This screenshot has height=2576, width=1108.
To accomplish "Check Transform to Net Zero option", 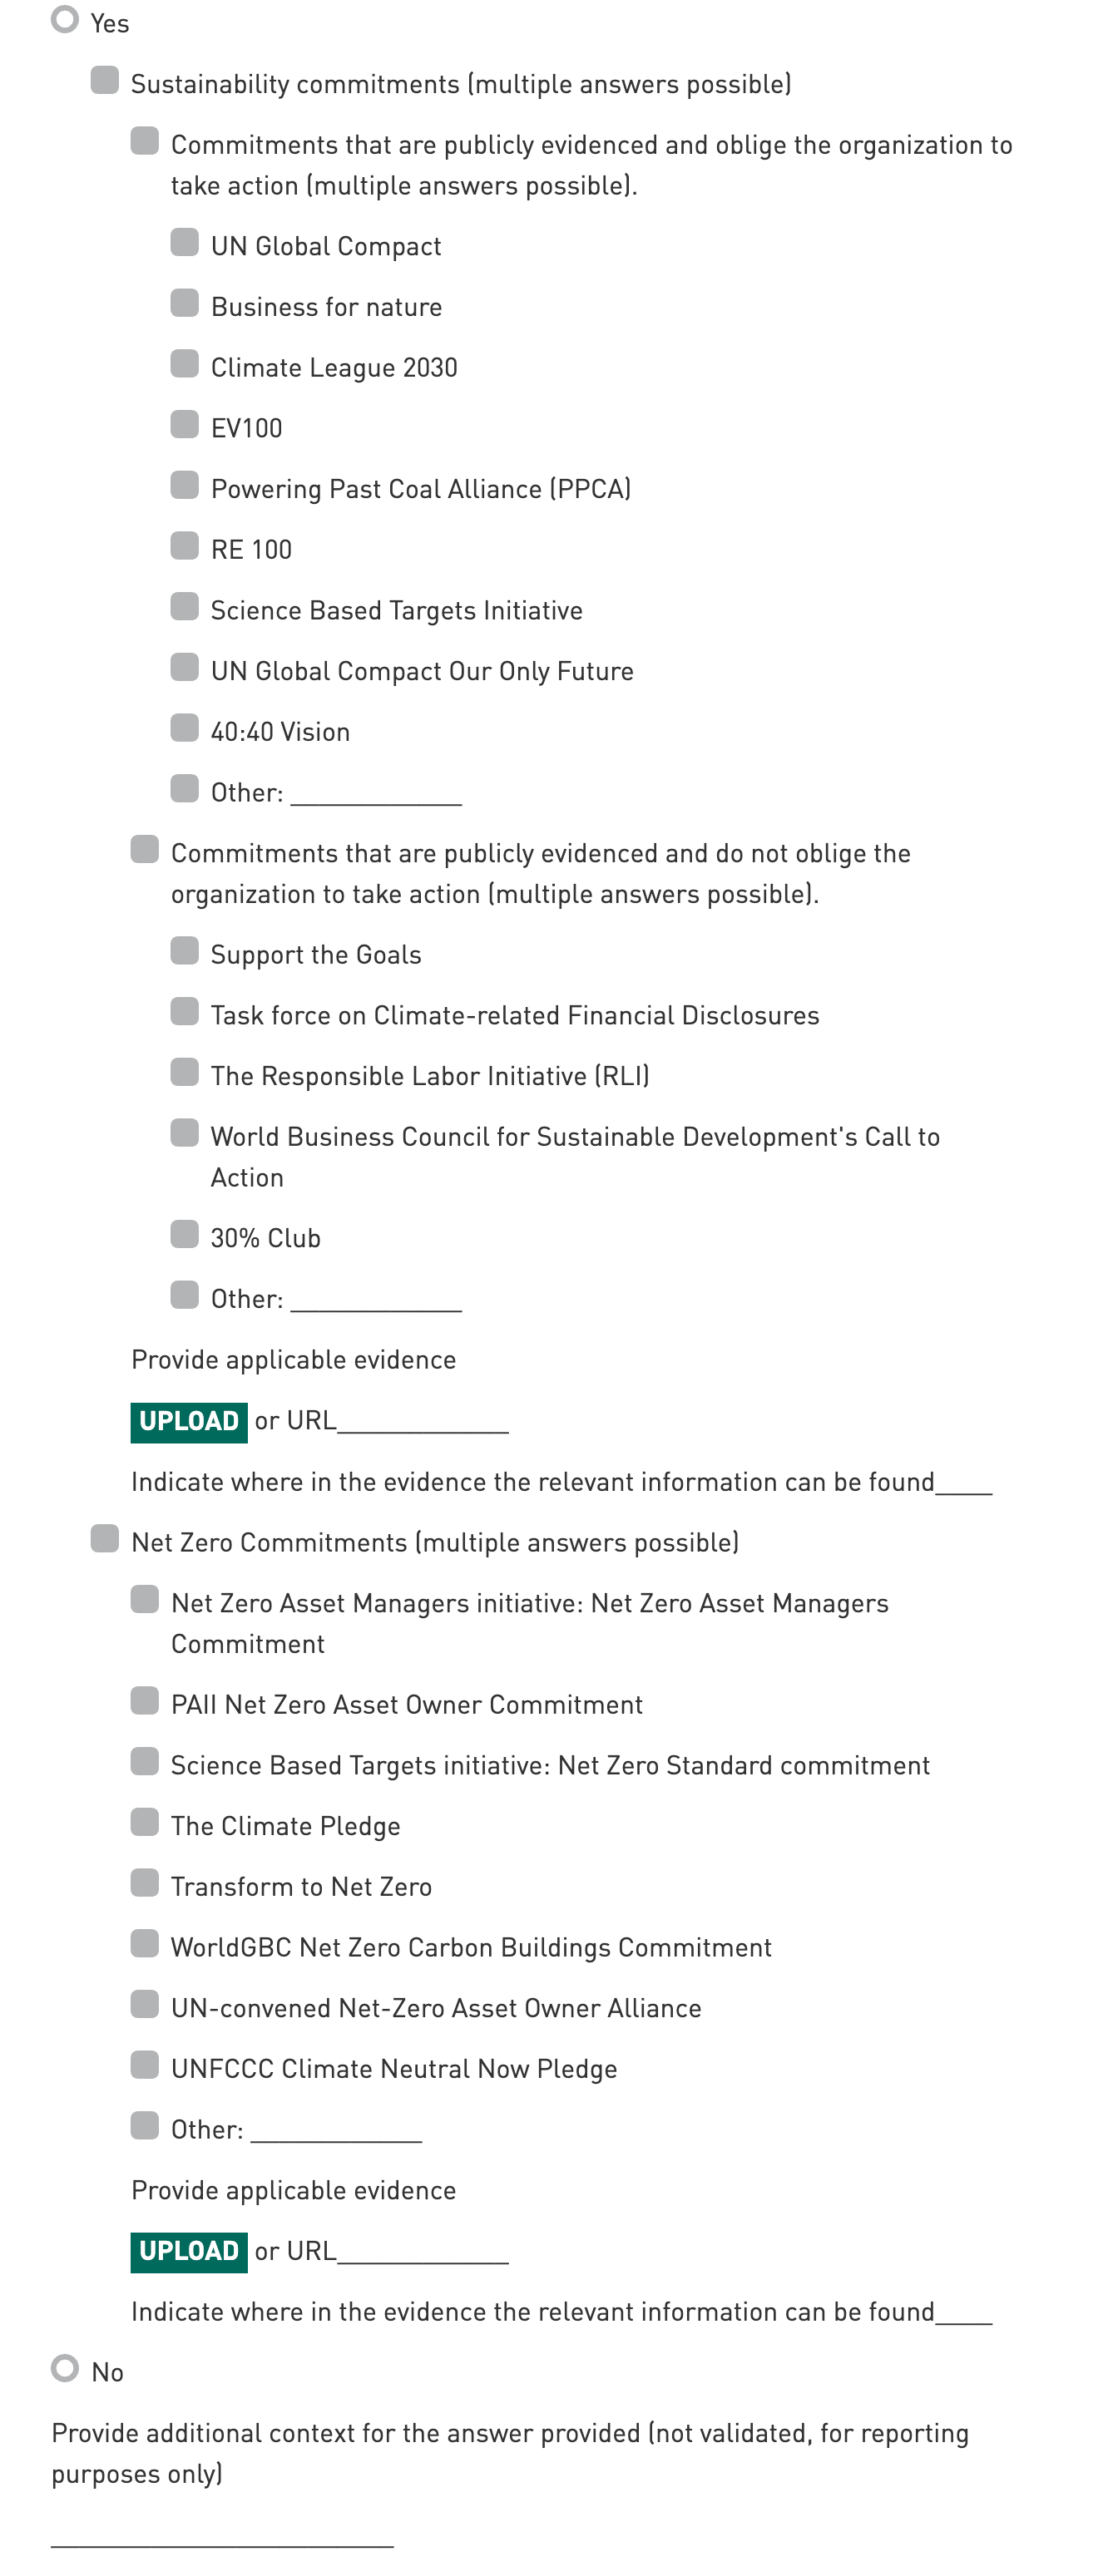I will (x=145, y=1883).
